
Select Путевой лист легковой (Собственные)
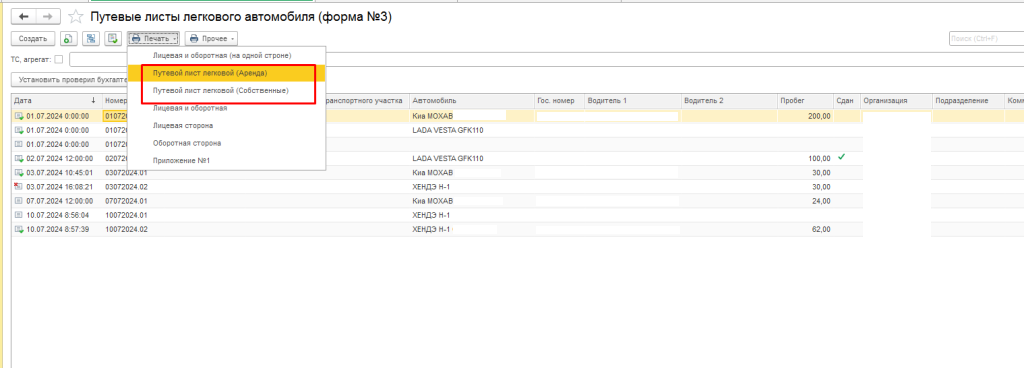coord(221,91)
